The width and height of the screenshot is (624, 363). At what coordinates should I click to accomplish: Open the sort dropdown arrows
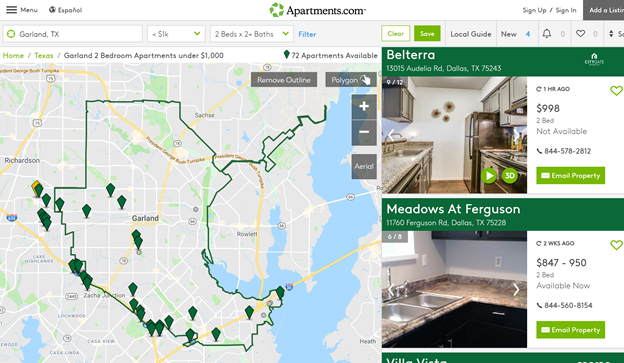point(611,34)
